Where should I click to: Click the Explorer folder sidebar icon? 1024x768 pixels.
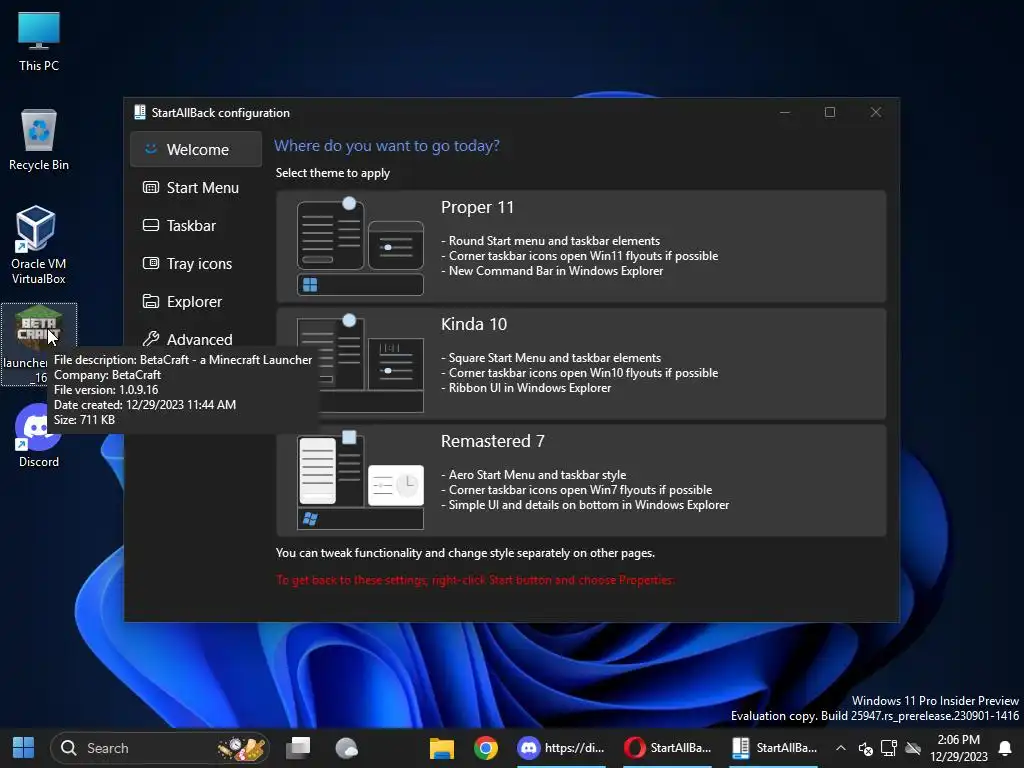[151, 301]
